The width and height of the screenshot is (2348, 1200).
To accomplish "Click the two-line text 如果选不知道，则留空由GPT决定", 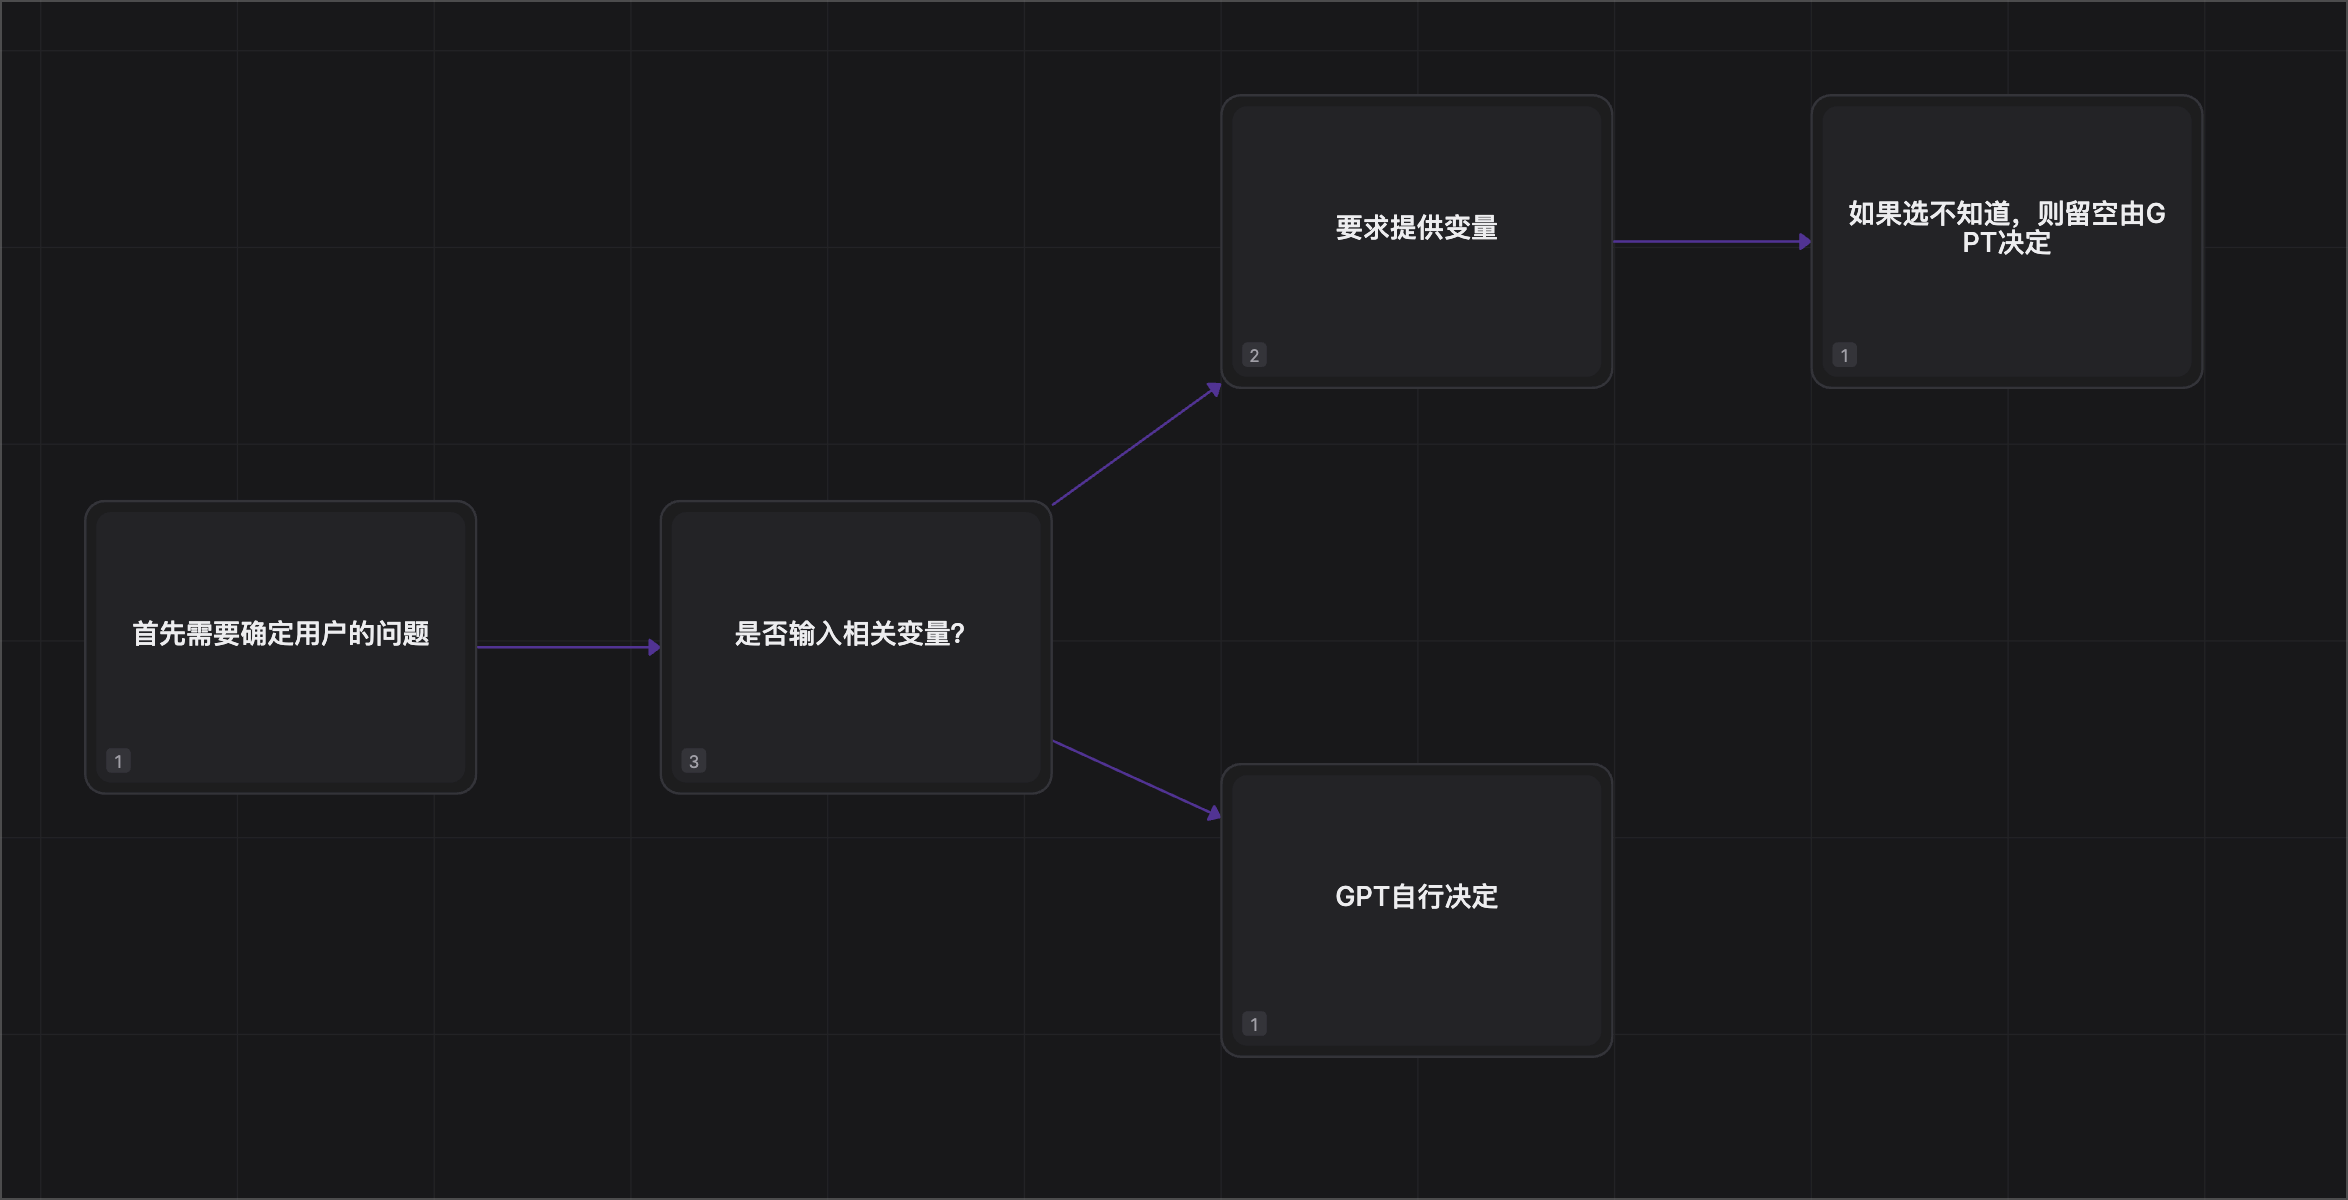I will click(2006, 228).
